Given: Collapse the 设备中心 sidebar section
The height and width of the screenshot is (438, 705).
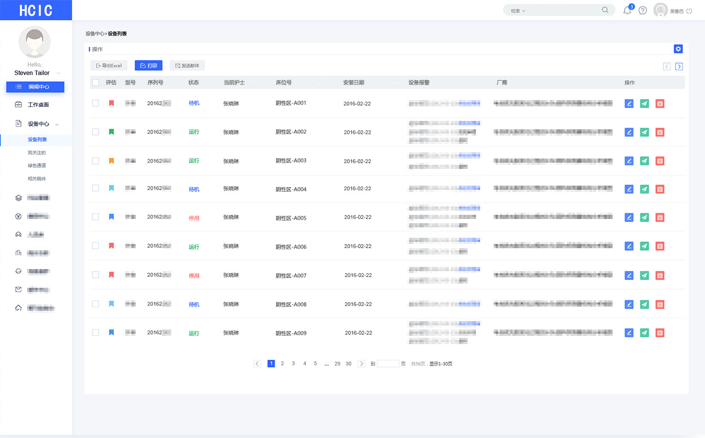Looking at the screenshot, I should click(57, 124).
